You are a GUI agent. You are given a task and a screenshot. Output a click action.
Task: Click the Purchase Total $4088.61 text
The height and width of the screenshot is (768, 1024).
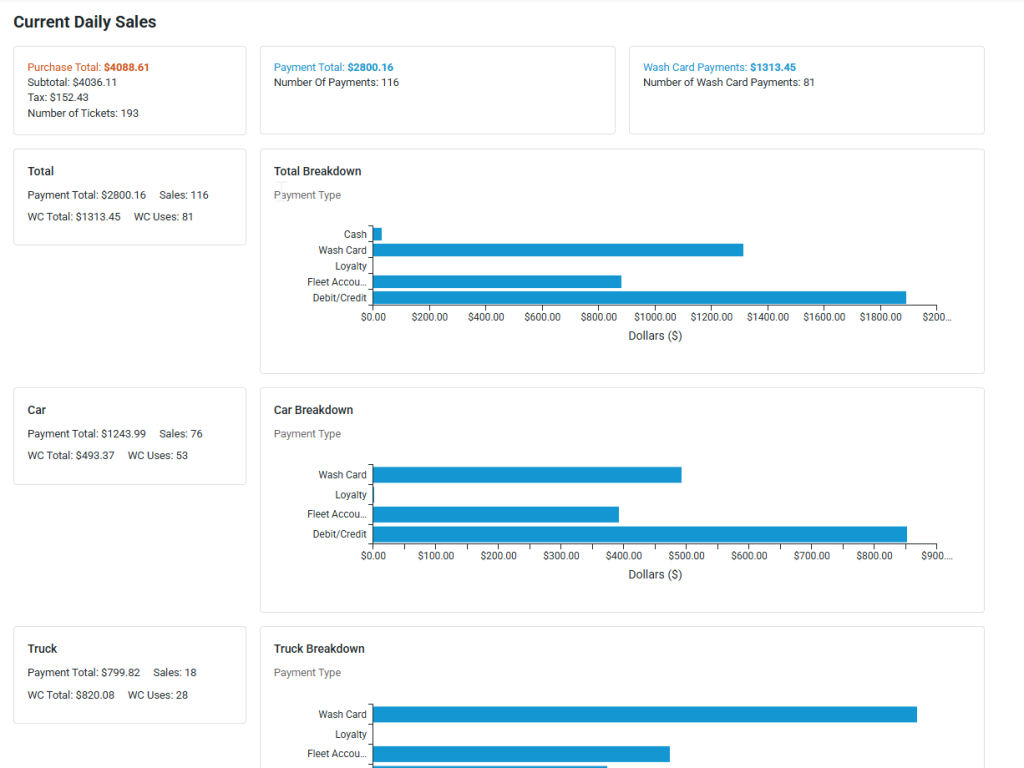tap(88, 67)
